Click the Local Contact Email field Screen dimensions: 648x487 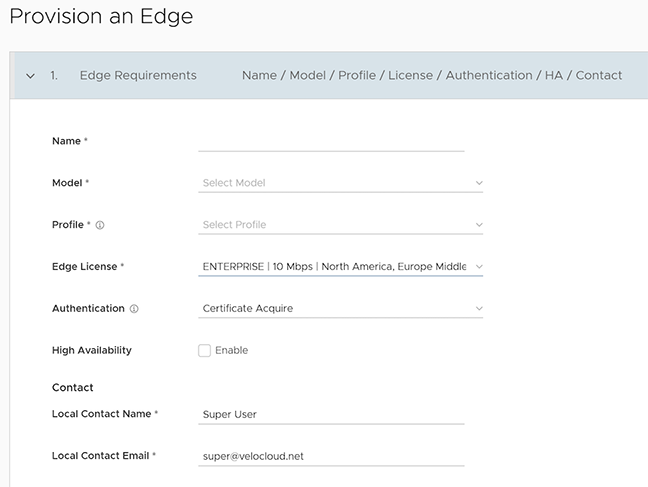[331, 456]
